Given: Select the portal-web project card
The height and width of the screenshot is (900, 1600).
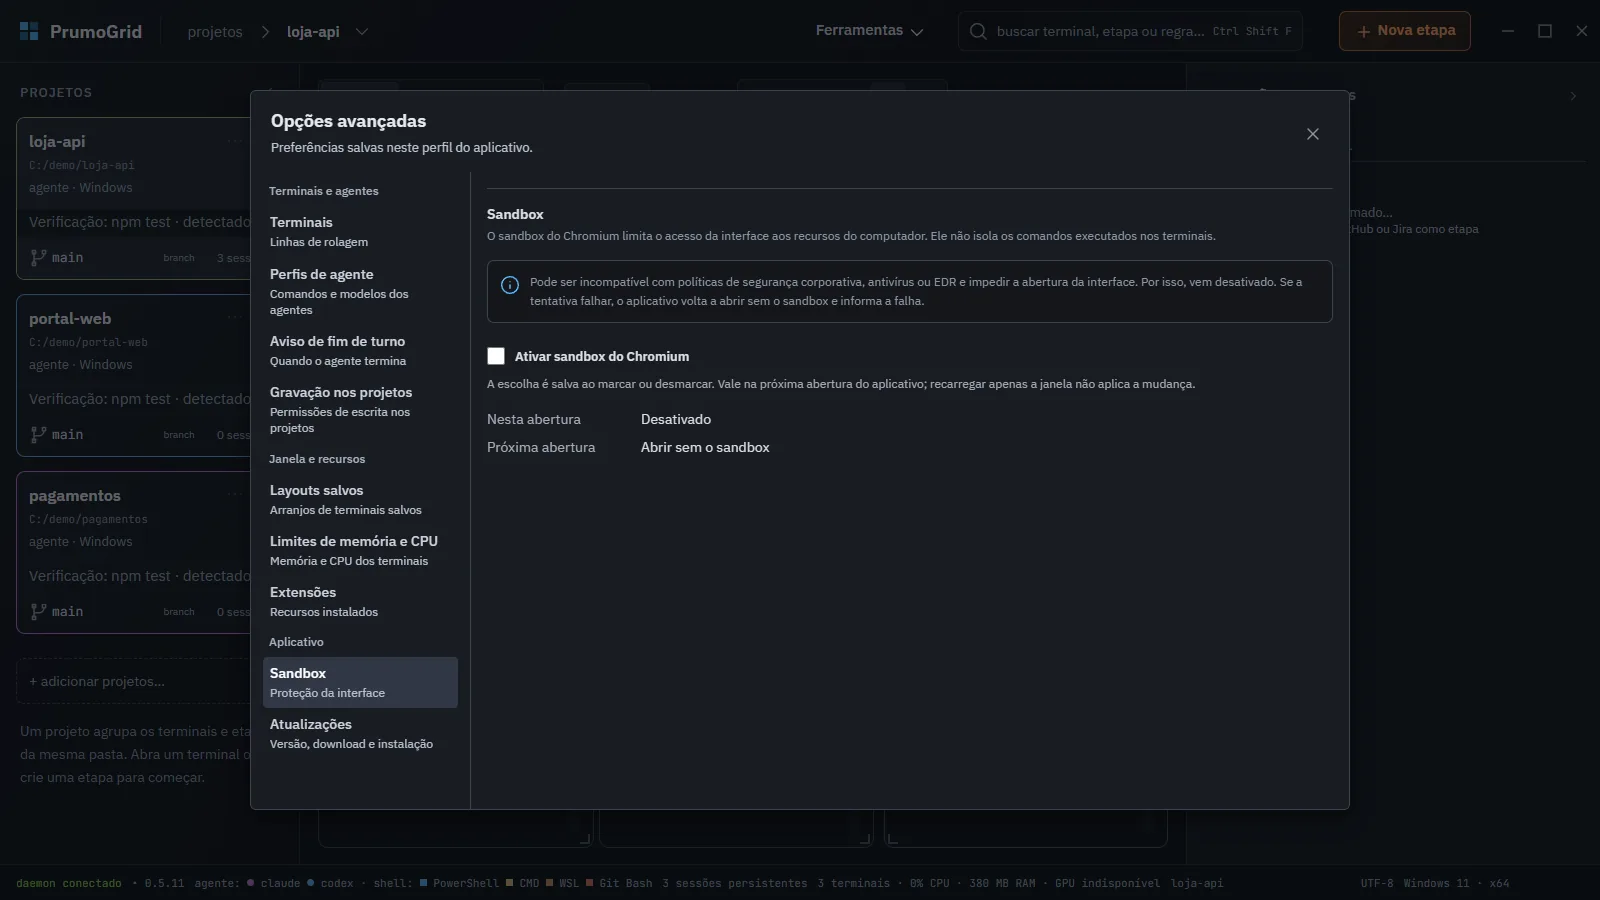Looking at the screenshot, I should point(134,375).
